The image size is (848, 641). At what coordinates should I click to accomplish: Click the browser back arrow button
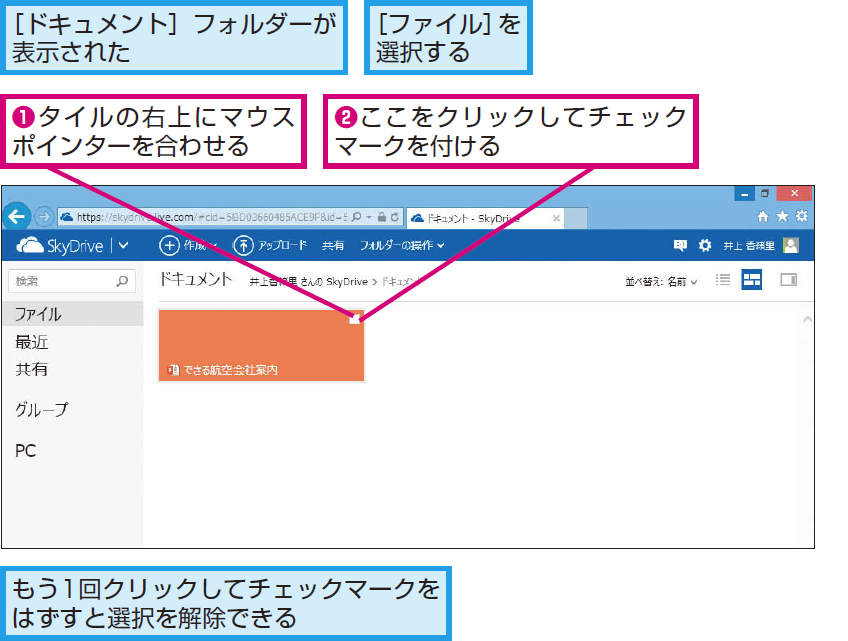[17, 216]
